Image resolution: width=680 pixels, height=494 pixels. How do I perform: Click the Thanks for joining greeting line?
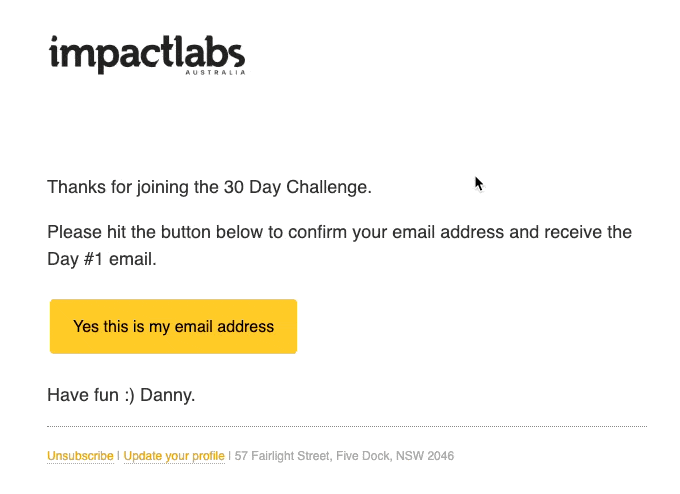[209, 187]
